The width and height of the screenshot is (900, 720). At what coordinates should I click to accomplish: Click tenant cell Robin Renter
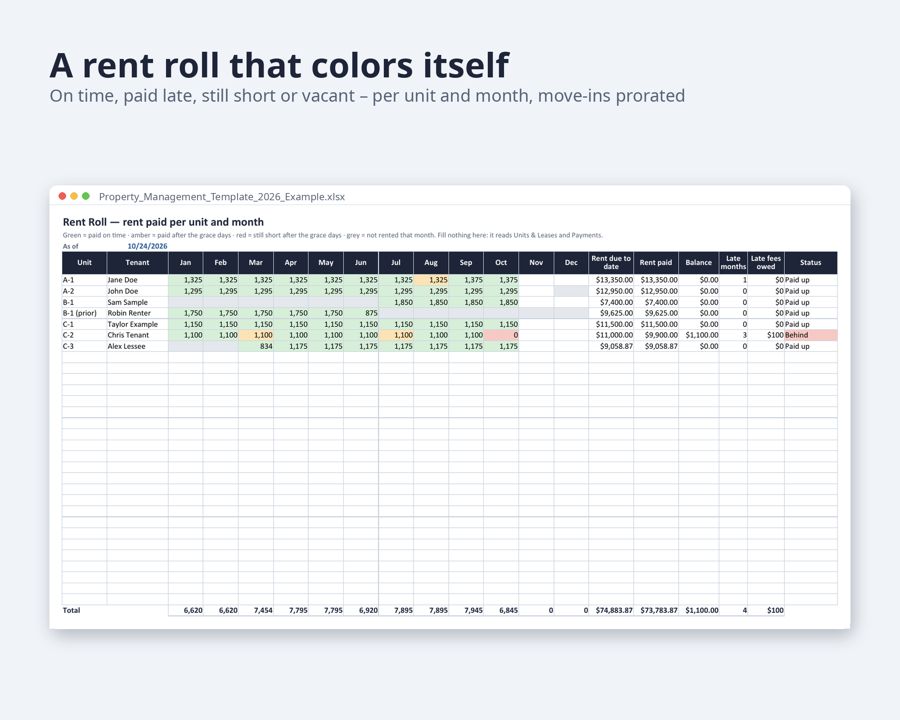point(137,313)
